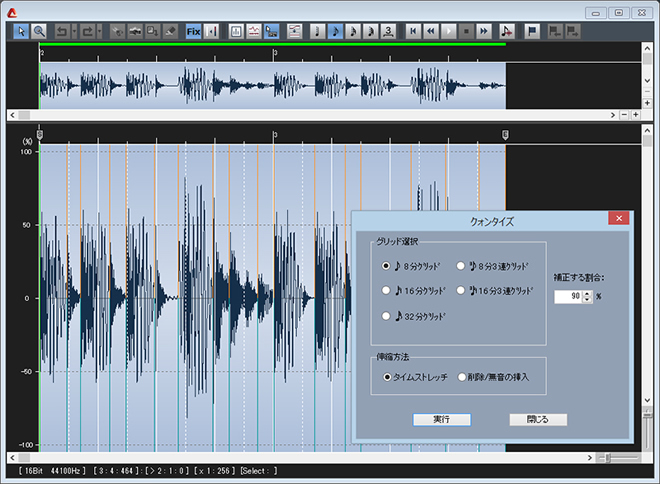This screenshot has width=660, height=484.
Task: Click the note with red arrow icon
Action: click(507, 31)
